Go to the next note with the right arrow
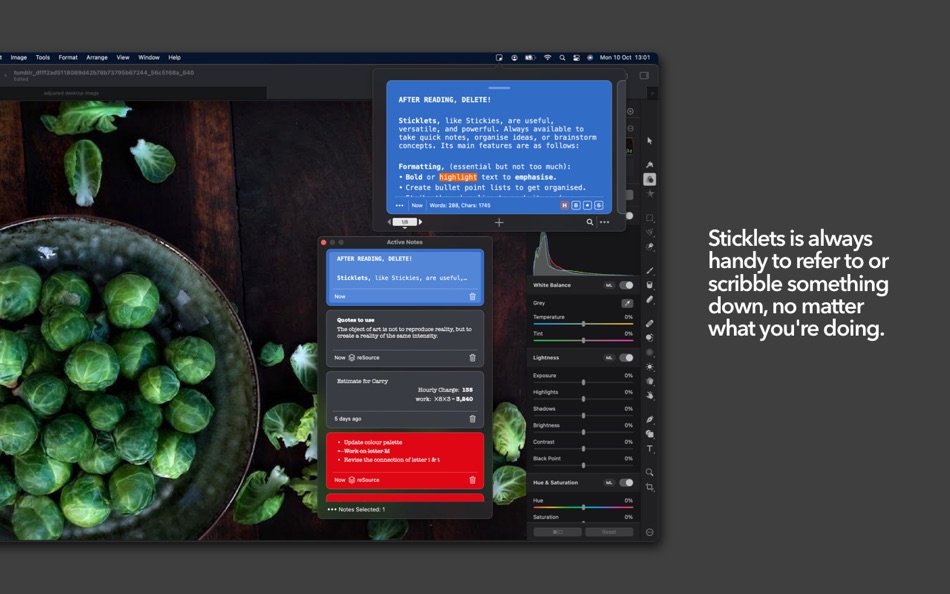950x594 pixels. point(420,222)
